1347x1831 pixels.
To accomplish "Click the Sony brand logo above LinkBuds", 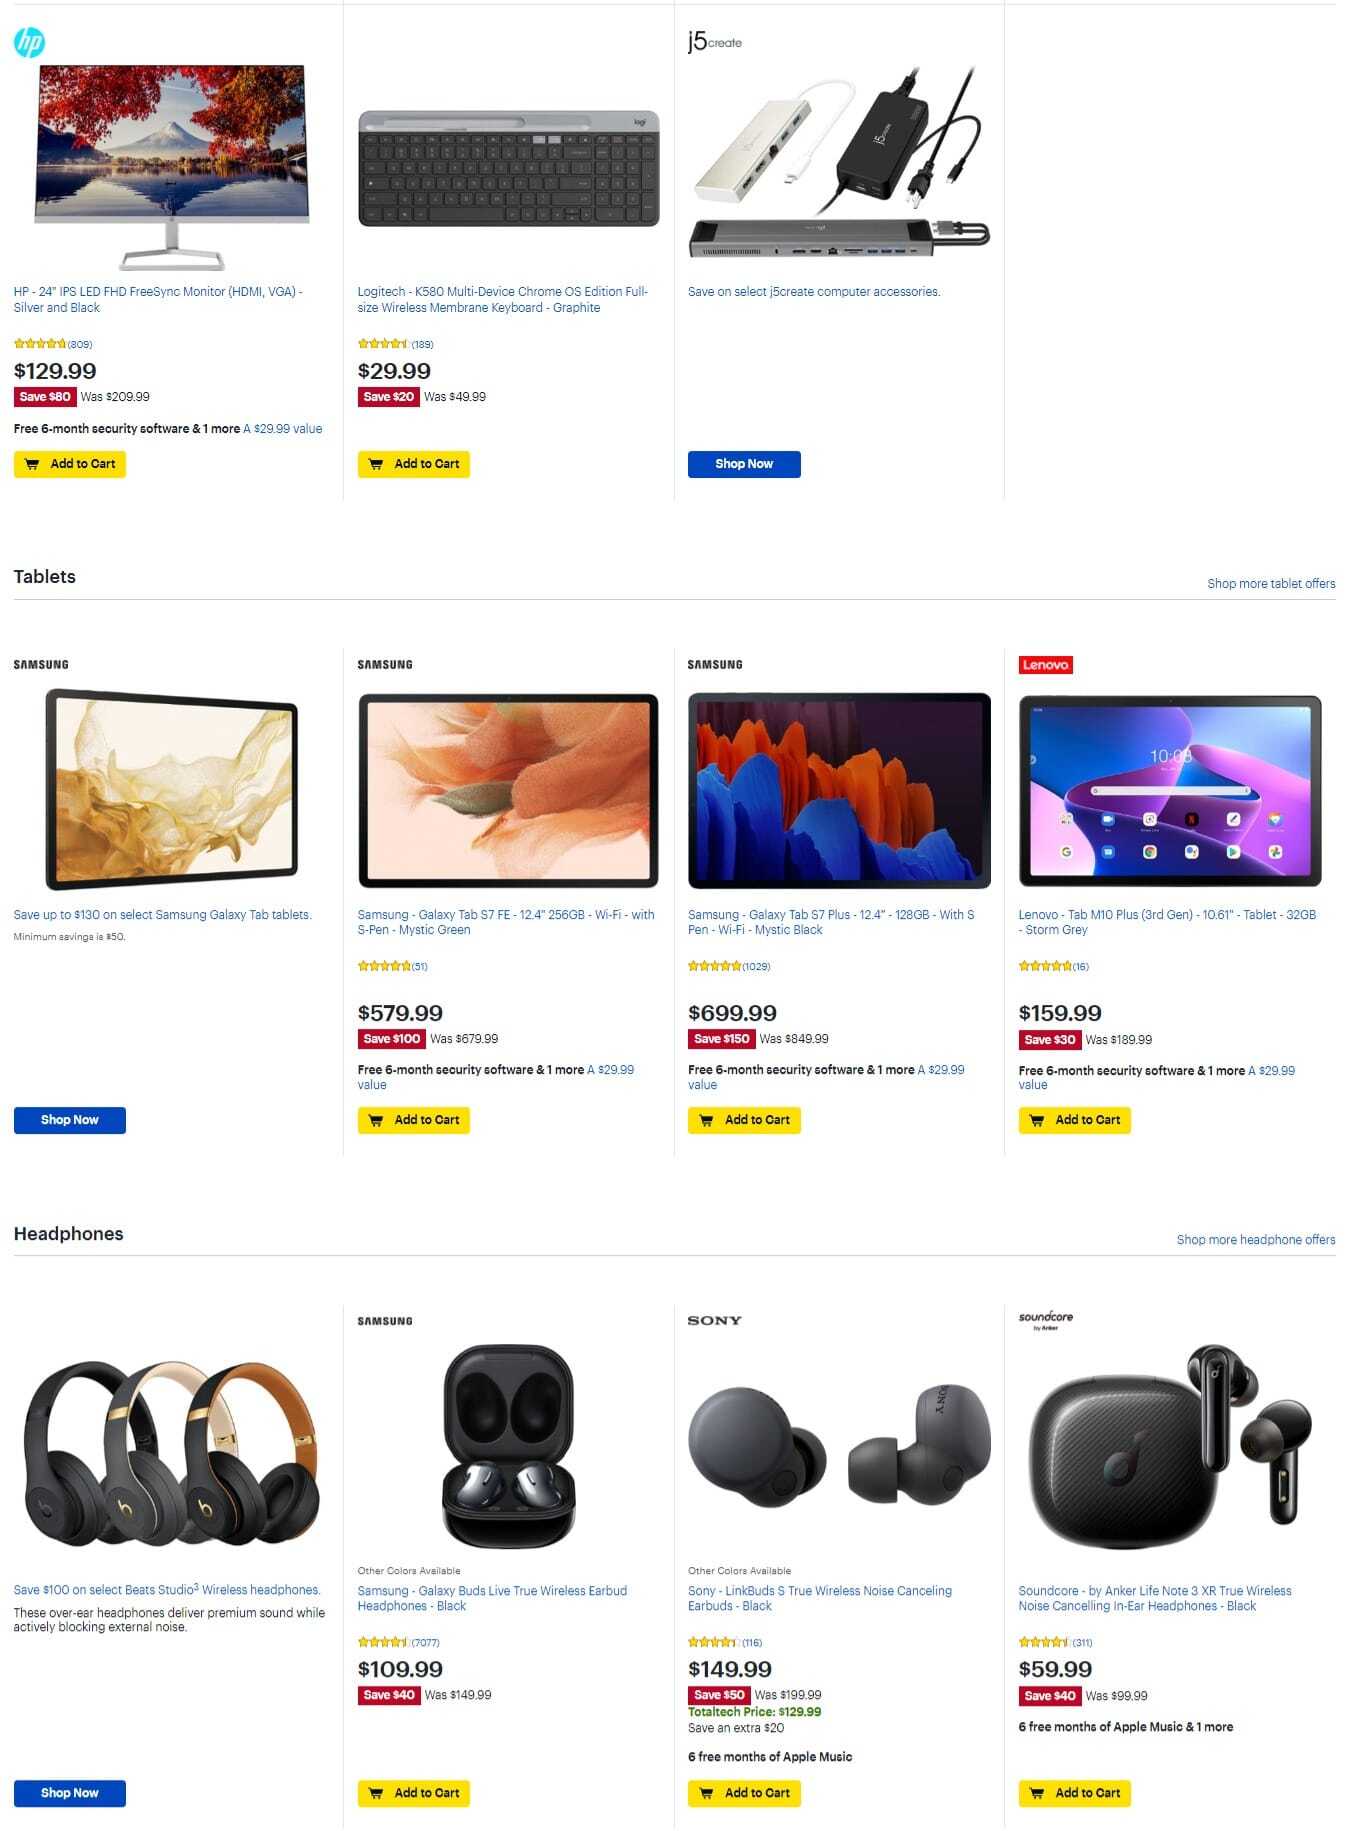I will 714,1320.
